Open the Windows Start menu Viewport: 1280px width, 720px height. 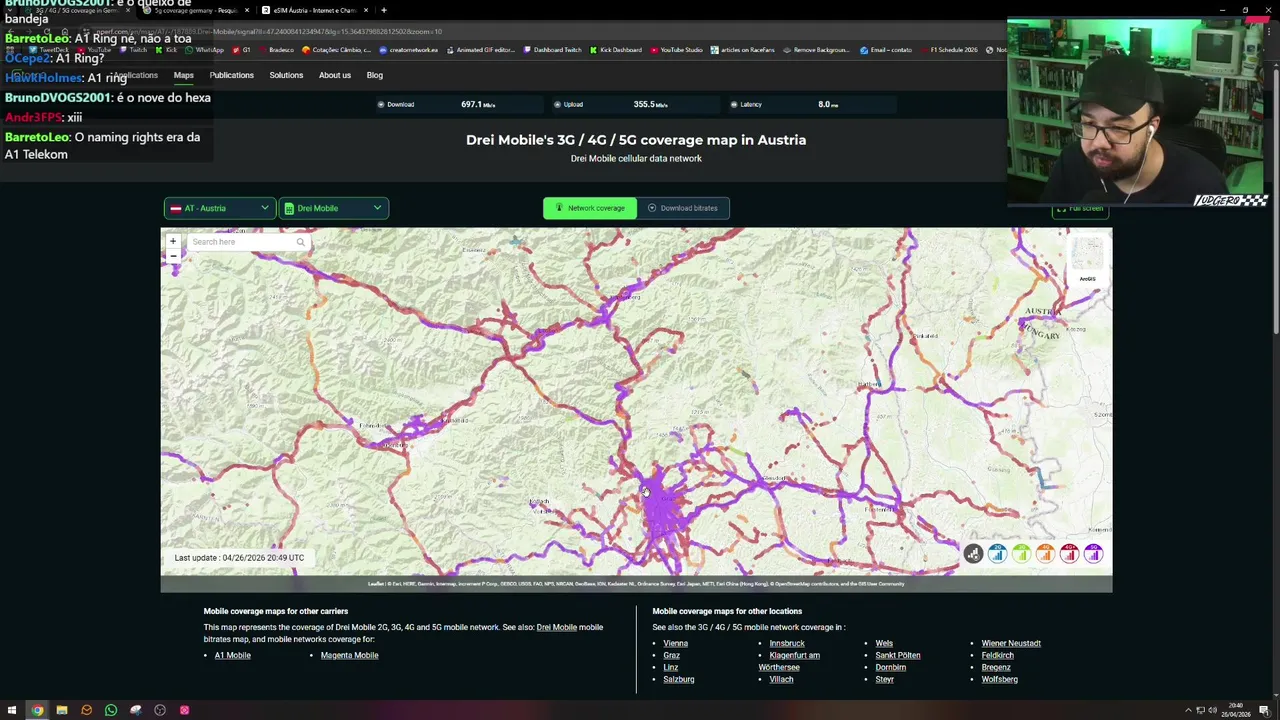tap(12, 710)
